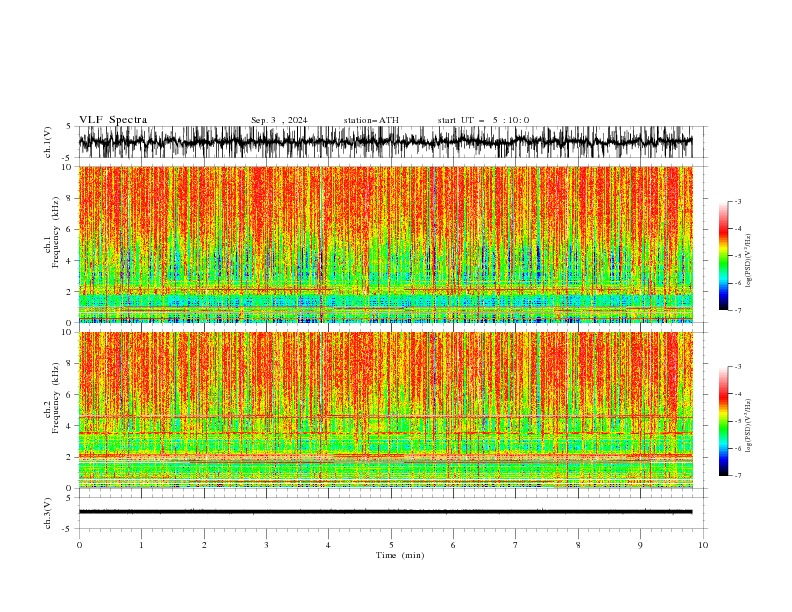Click the time axis tick label '9'

click(640, 545)
